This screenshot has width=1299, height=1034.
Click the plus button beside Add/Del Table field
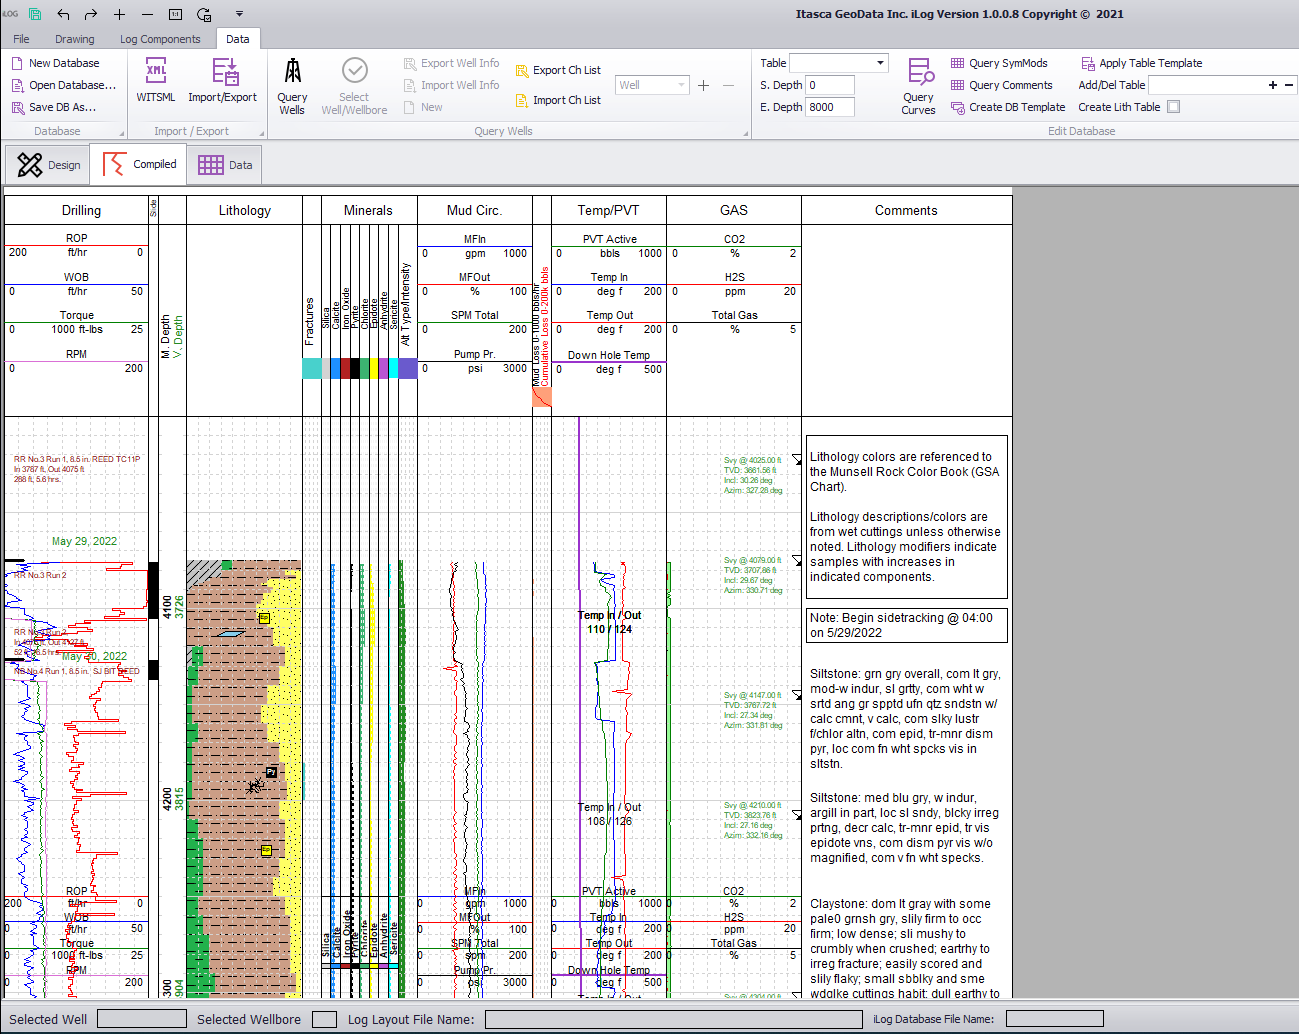[x=1274, y=85]
